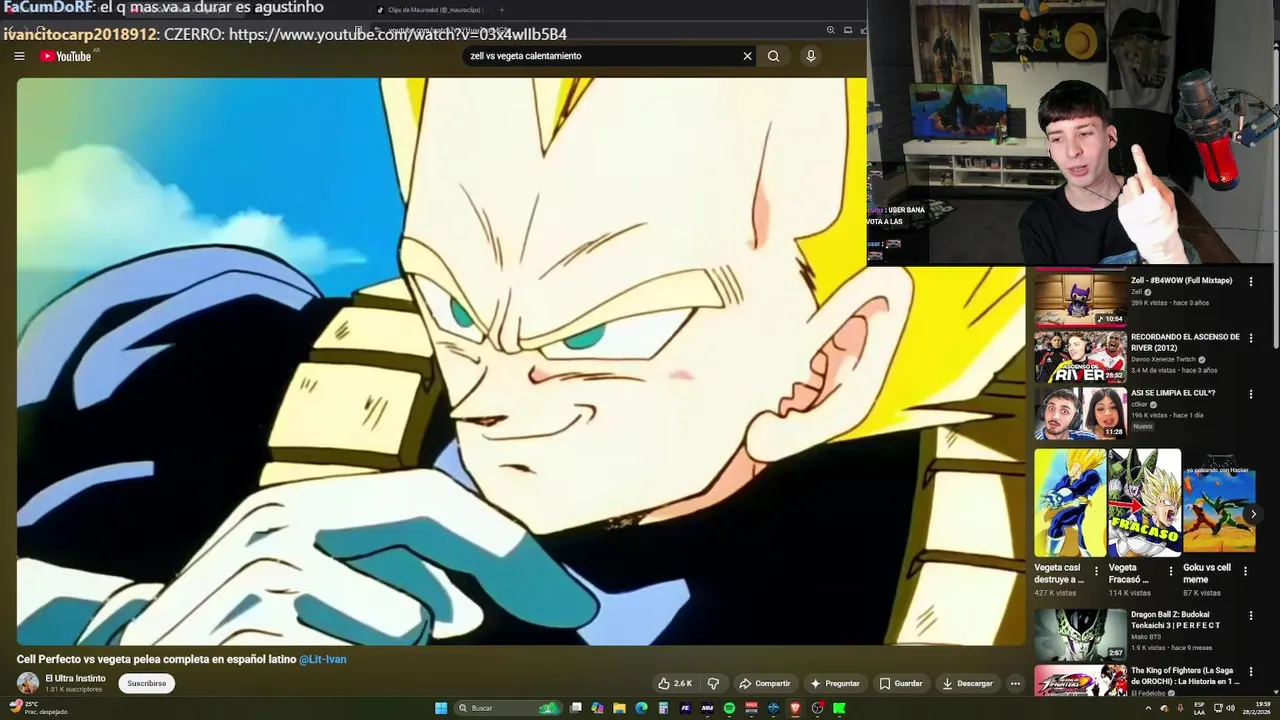The width and height of the screenshot is (1280, 720).
Task: Open options for ASI SE LIMPIA video
Action: pos(1251,394)
